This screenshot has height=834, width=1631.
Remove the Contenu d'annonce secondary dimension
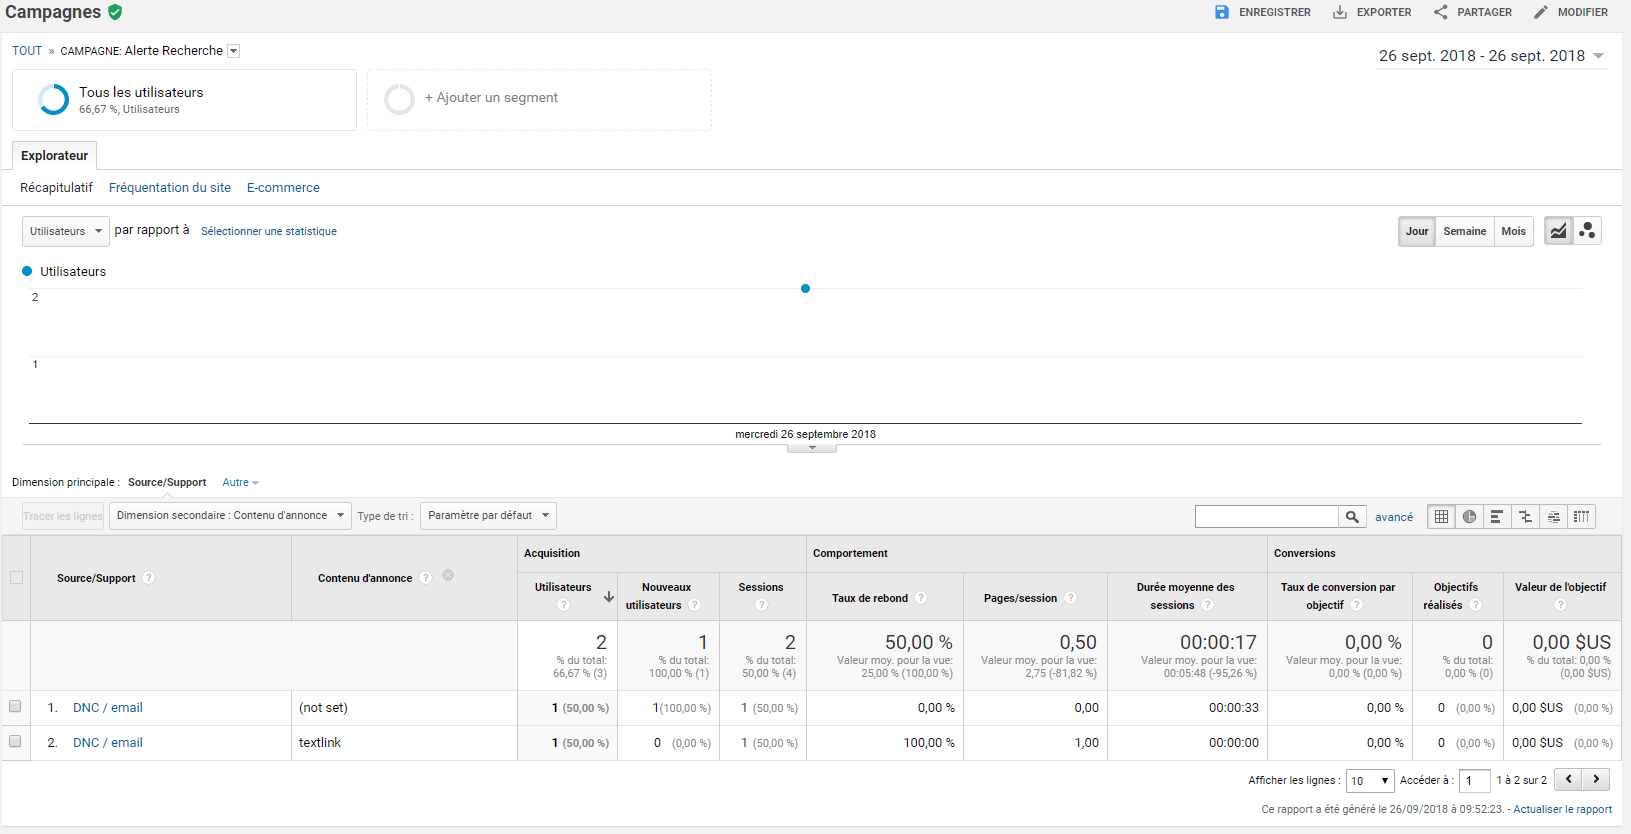(448, 575)
